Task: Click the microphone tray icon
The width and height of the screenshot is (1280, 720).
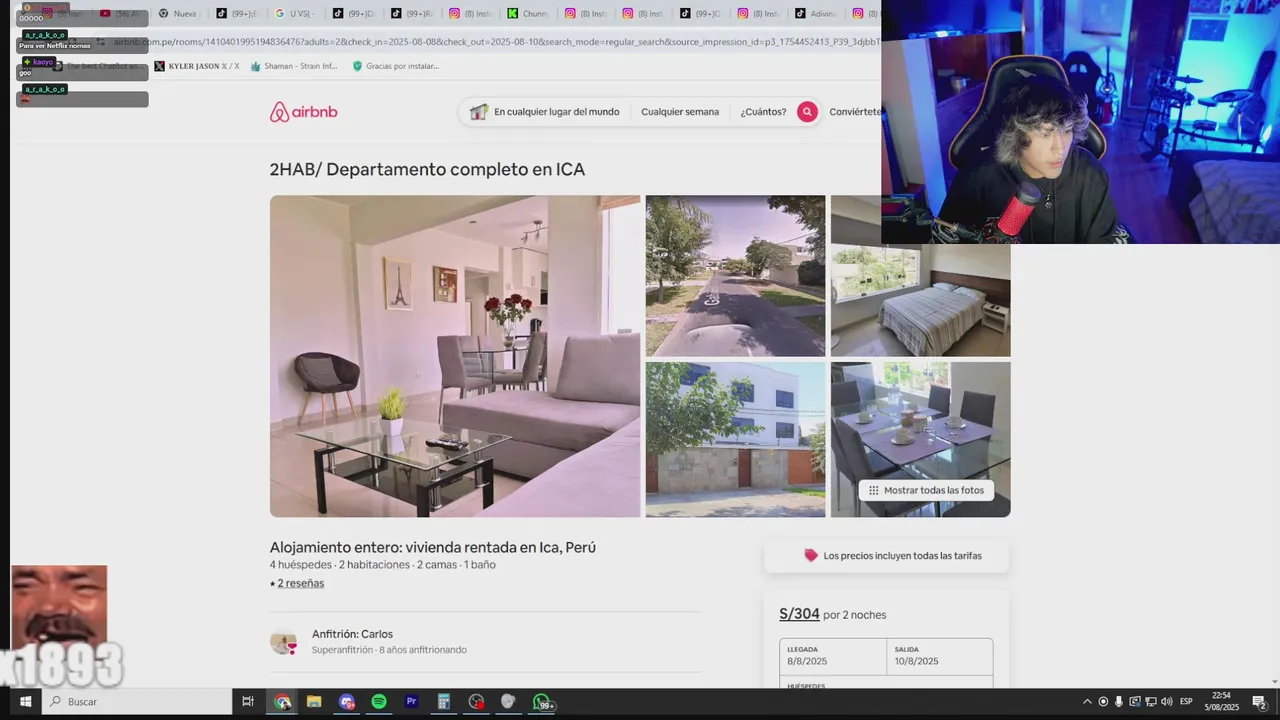Action: pos(1119,702)
